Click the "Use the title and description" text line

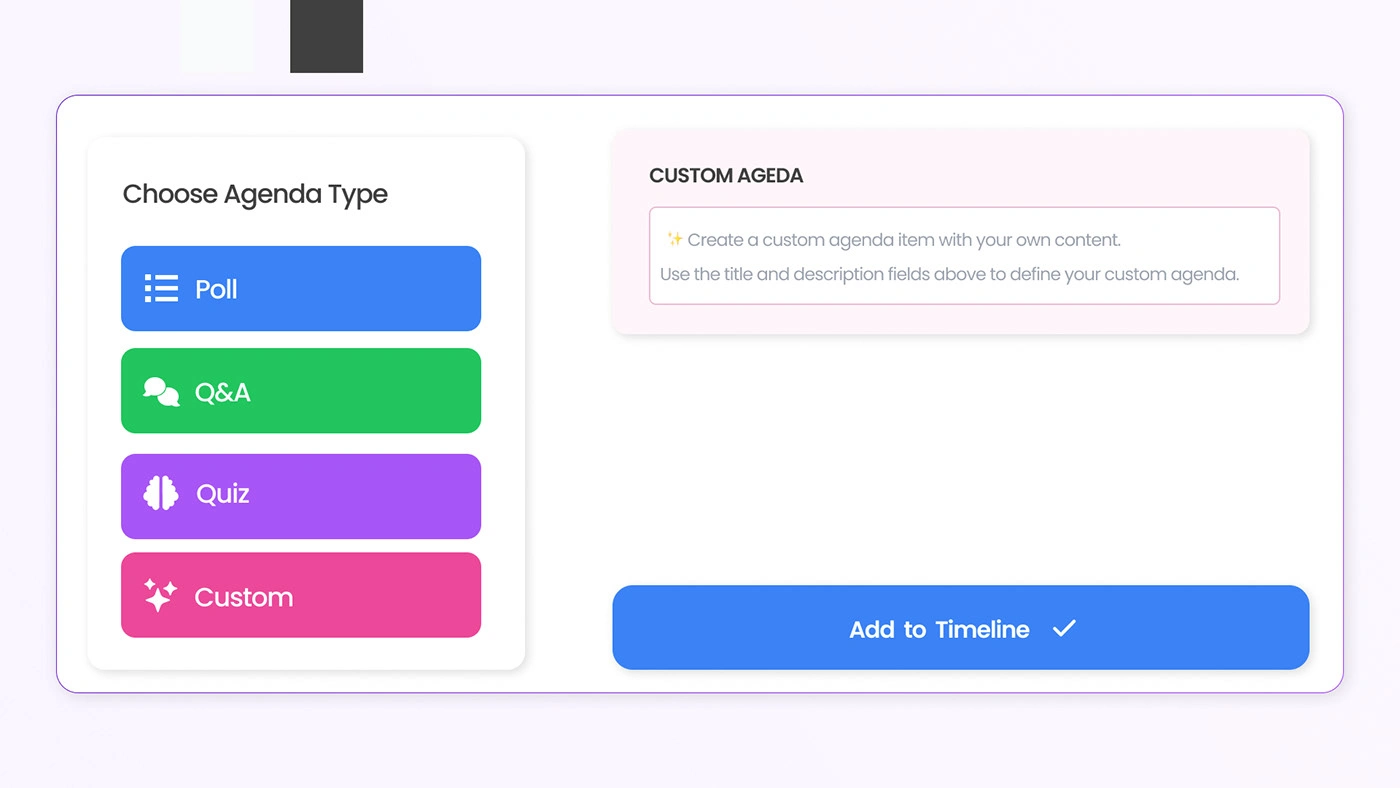(949, 274)
